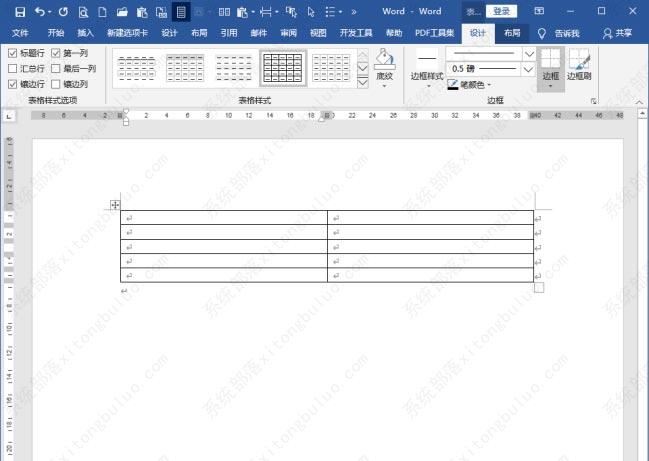The image size is (649, 461).
Task: Select the 边框刷 border painter tool
Action: coord(579,62)
